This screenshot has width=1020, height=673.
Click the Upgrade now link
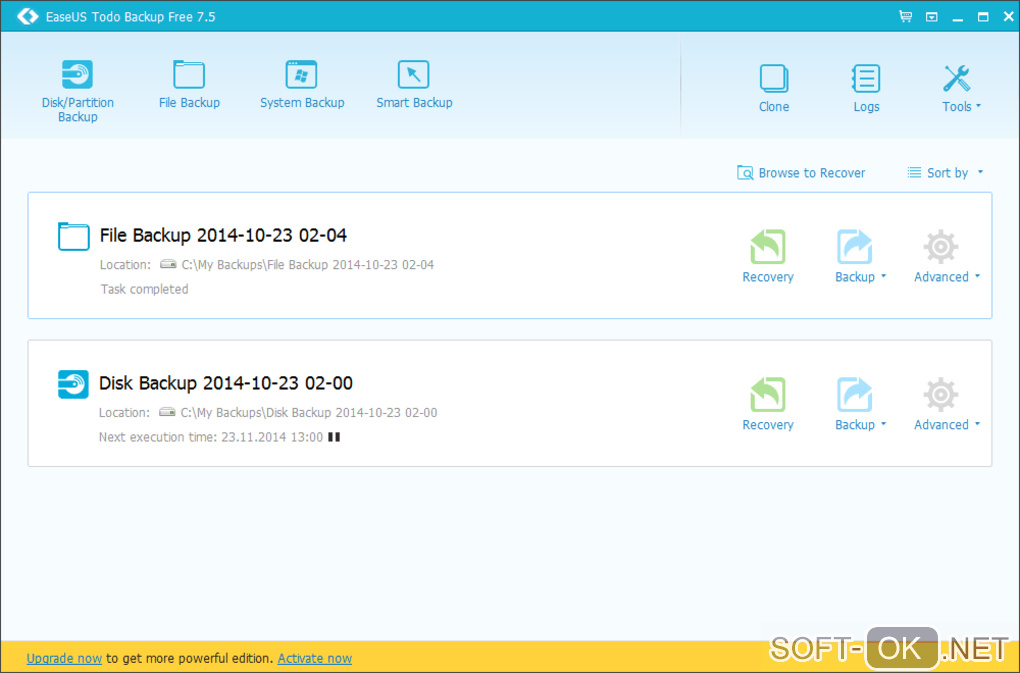click(64, 659)
